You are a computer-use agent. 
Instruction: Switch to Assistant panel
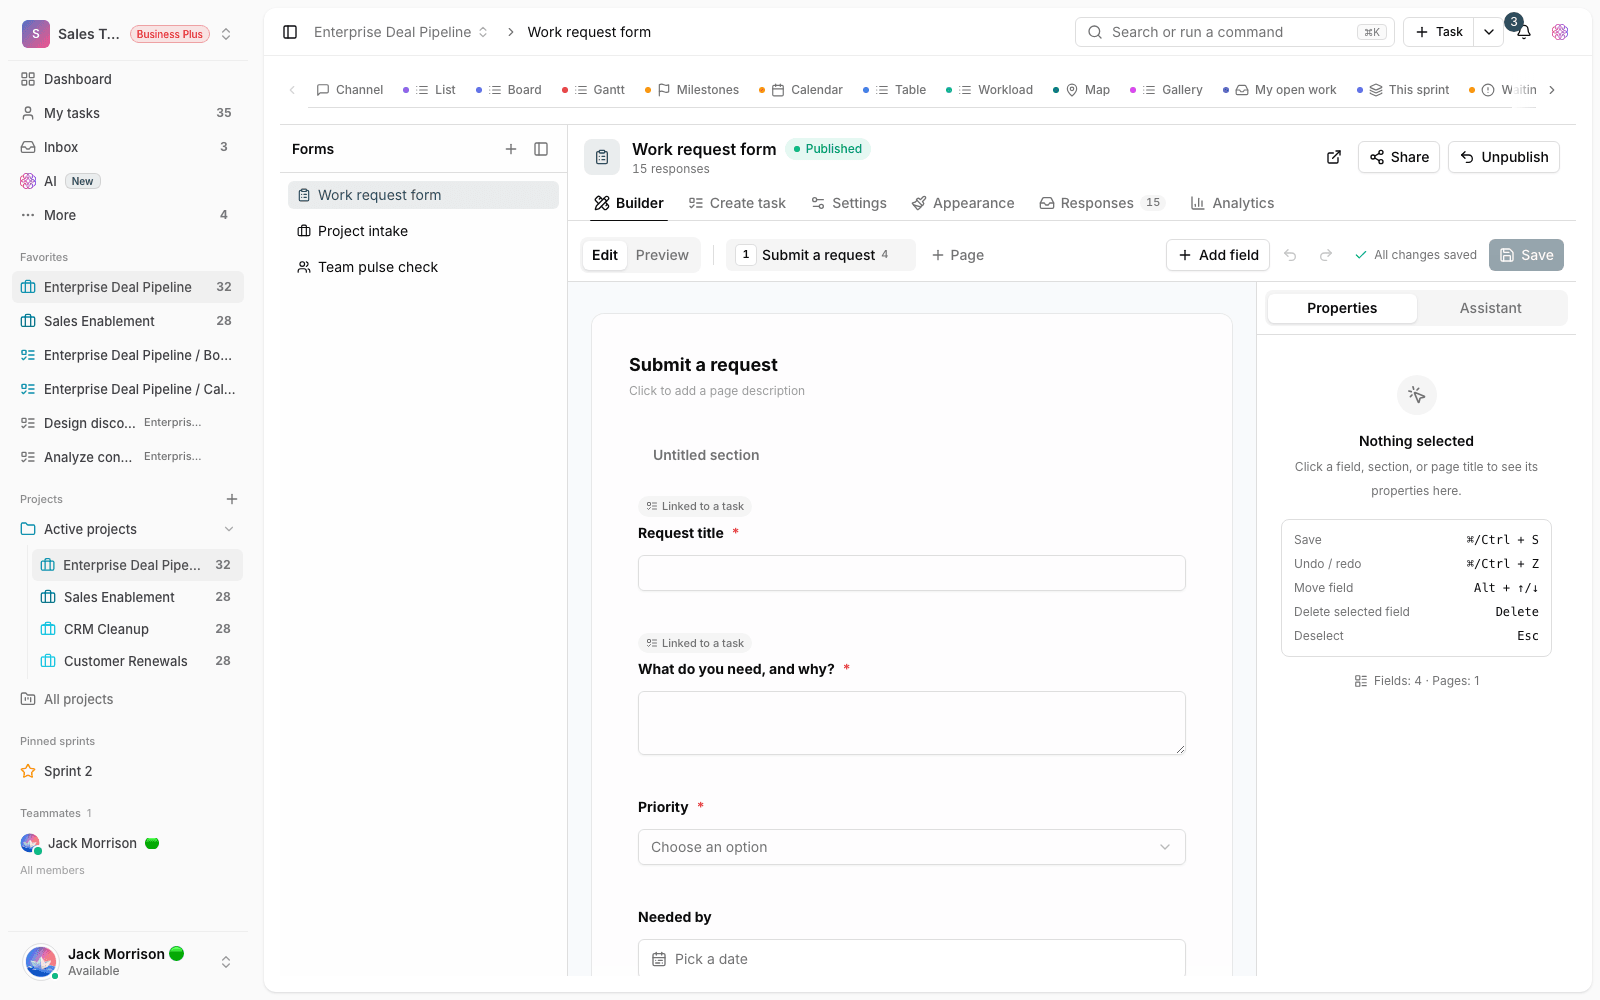(1491, 308)
